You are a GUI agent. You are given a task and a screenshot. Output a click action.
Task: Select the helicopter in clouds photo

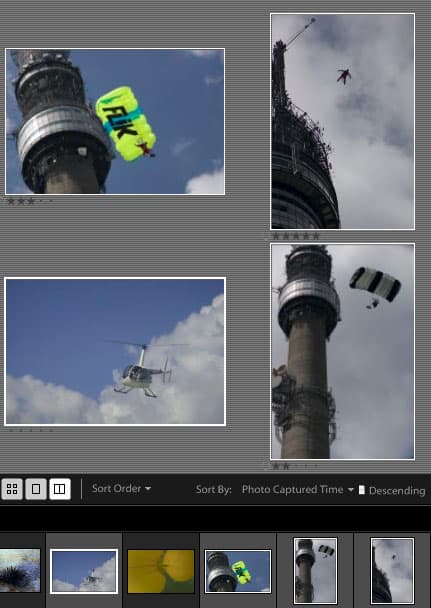(x=115, y=351)
